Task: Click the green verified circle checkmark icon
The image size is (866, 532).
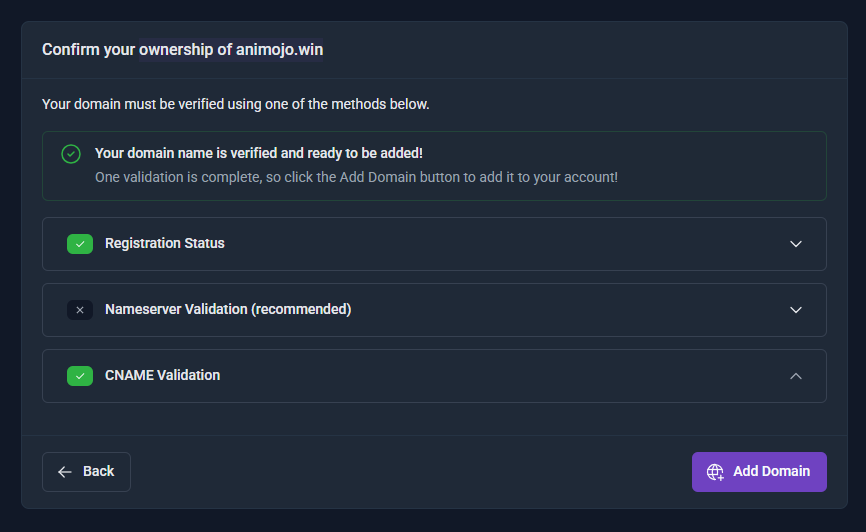Action: pyautogui.click(x=70, y=154)
